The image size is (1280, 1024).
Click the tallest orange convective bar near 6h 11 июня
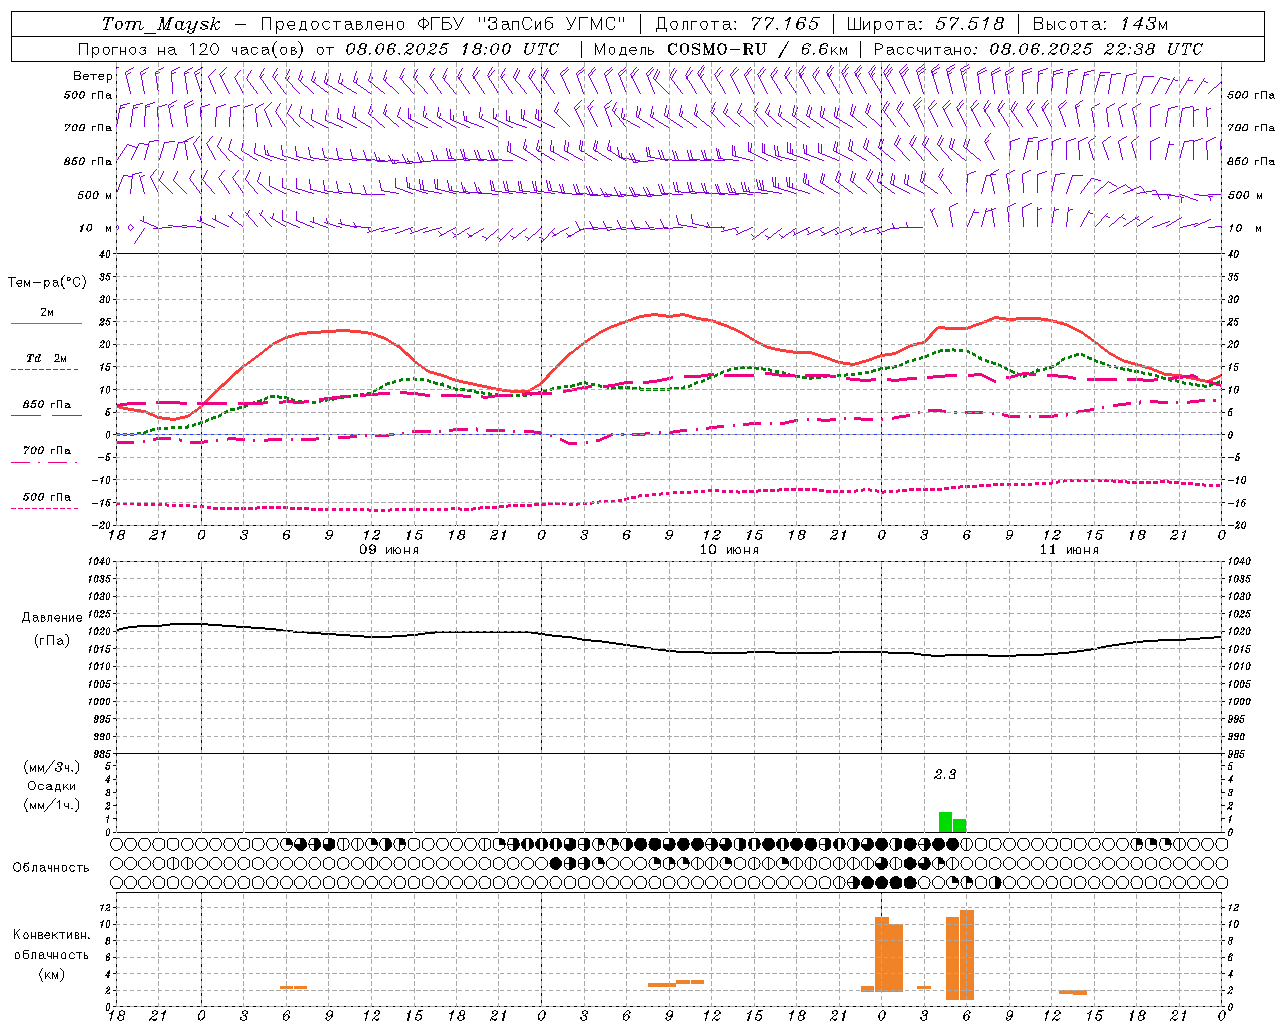(x=967, y=955)
